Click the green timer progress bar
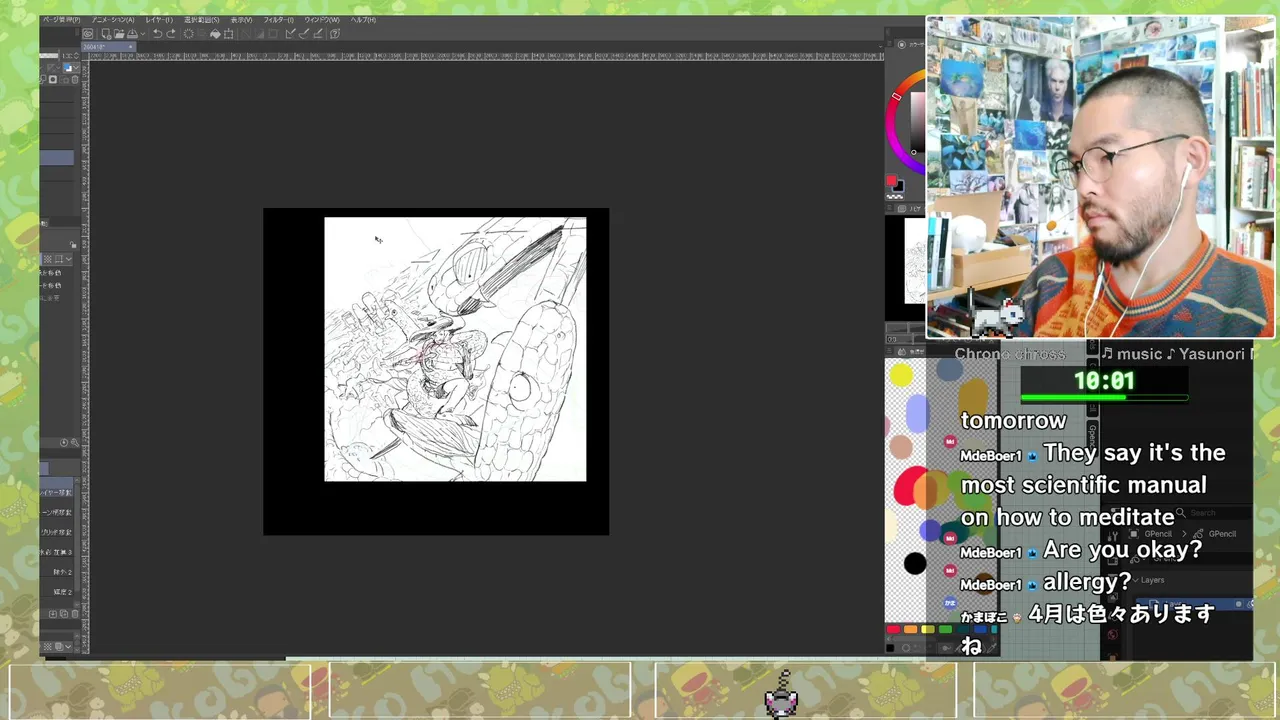The image size is (1280, 720). coord(1104,398)
